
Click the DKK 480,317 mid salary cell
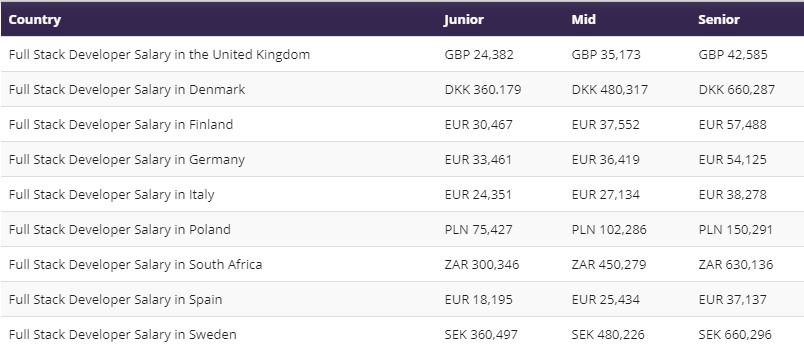(610, 90)
